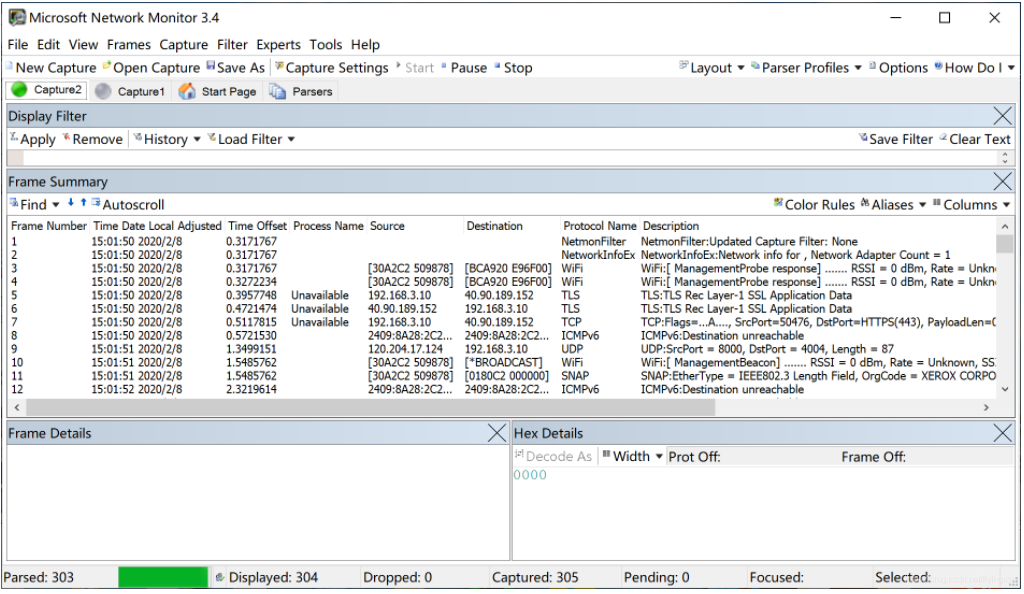Select frame 5 TLS row
1024x594 pixels.
503,296
